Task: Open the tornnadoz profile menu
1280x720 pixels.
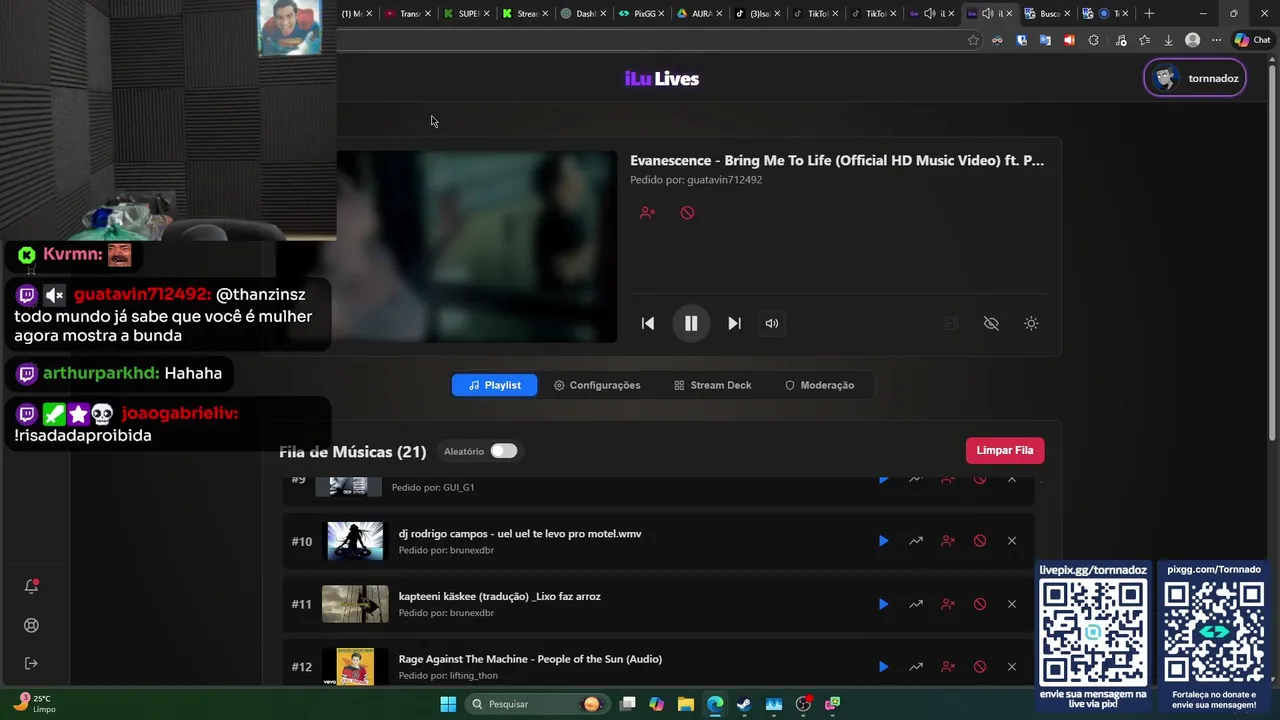Action: (1195, 78)
